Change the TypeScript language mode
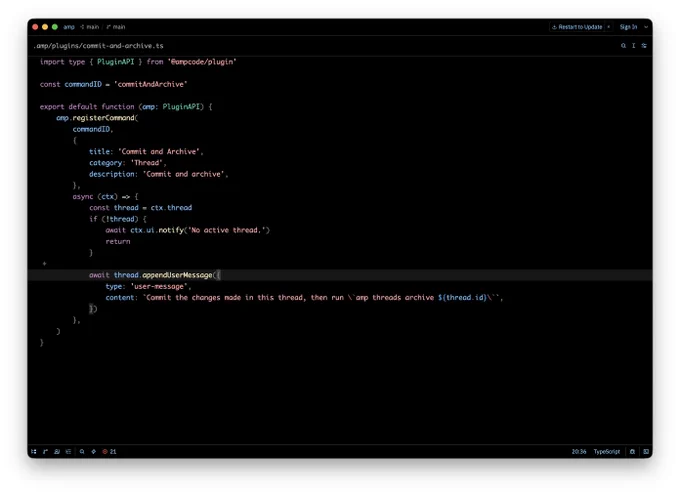The height and width of the screenshot is (495, 680). pos(607,452)
